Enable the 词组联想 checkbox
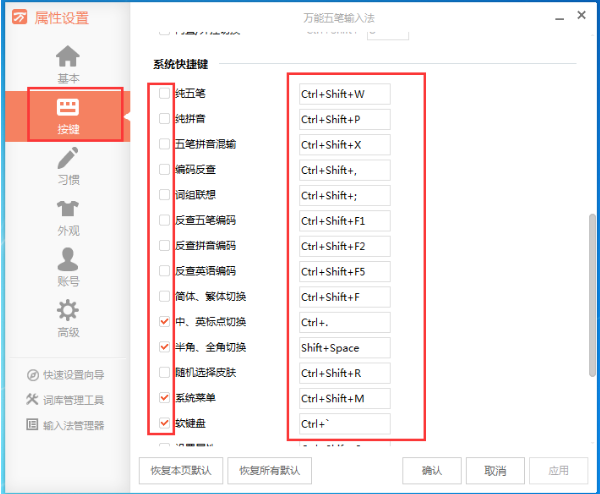Screen dimensions: 600x494 click(164, 195)
